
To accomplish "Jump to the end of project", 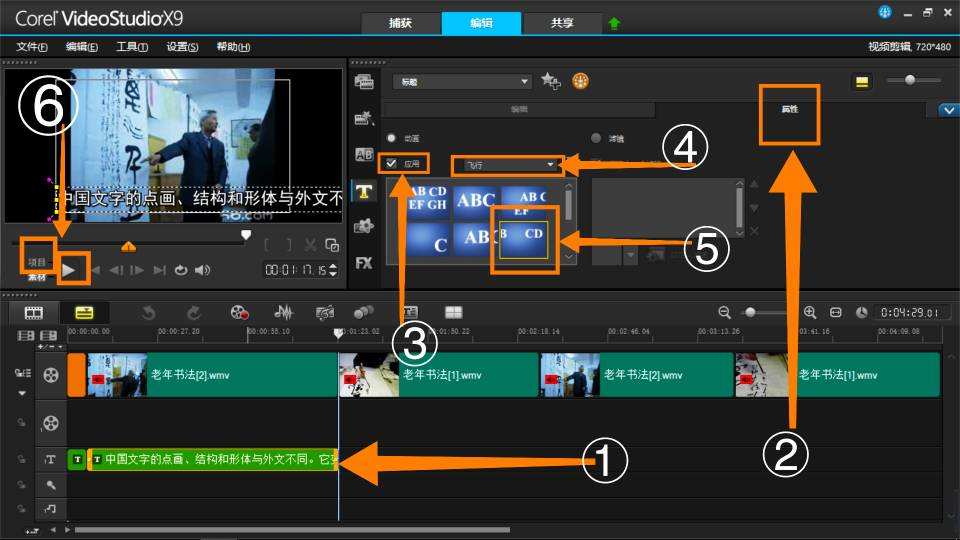I will click(x=159, y=270).
